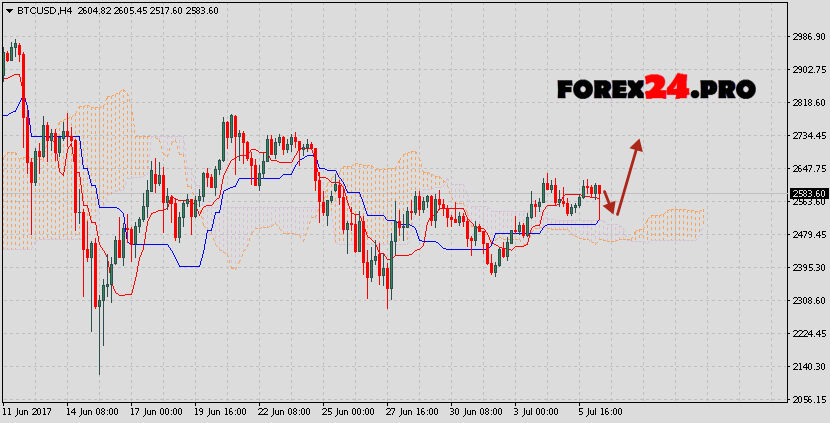Viewport: 830px width, 423px height.
Task: Click the 2902.75 price axis label
Action: 807,70
